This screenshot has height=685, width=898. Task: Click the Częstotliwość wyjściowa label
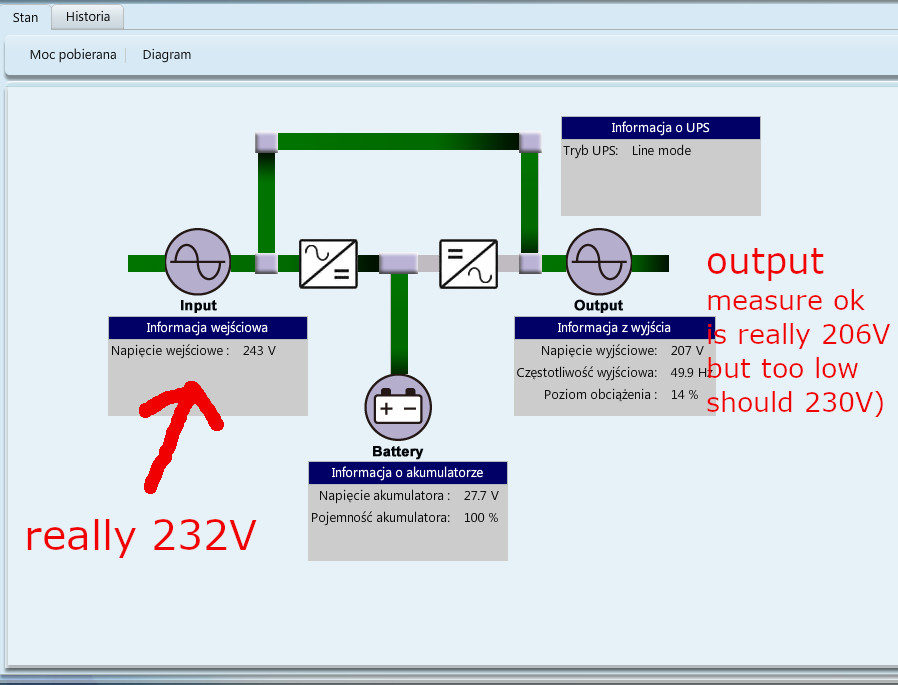586,373
